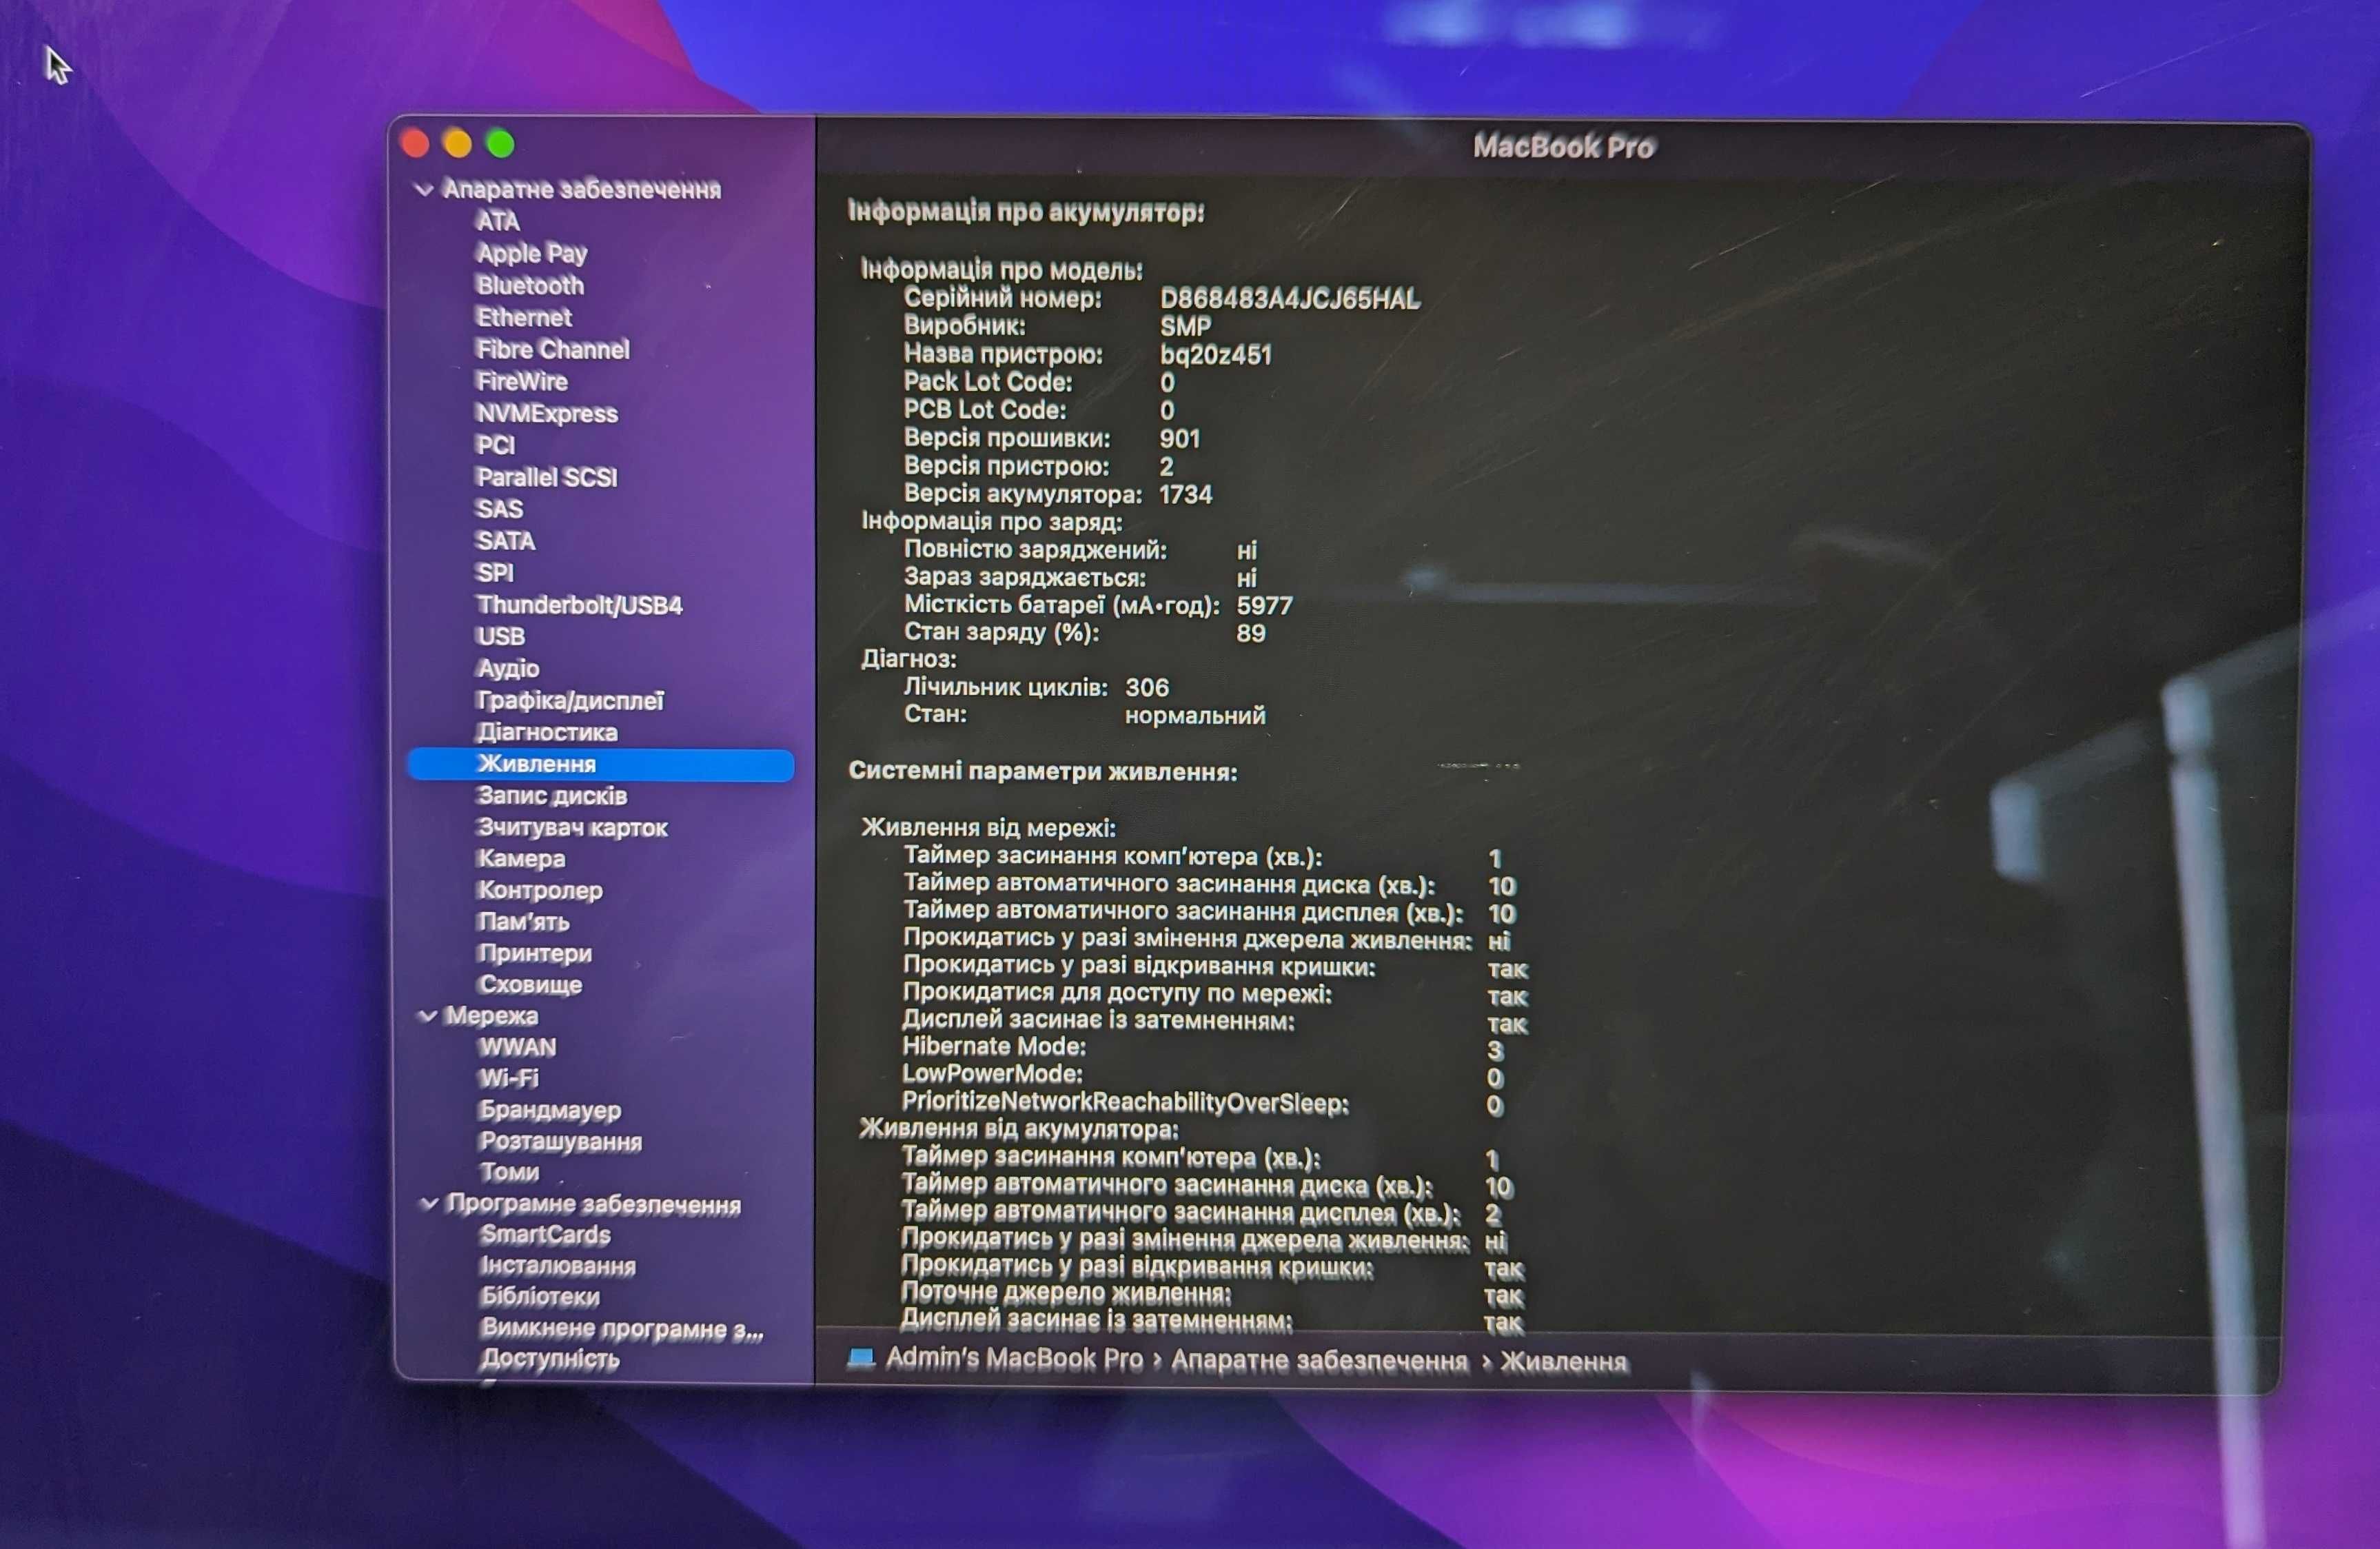Select FireWire in the sidebar
This screenshot has width=2380, height=1549.
click(x=521, y=381)
